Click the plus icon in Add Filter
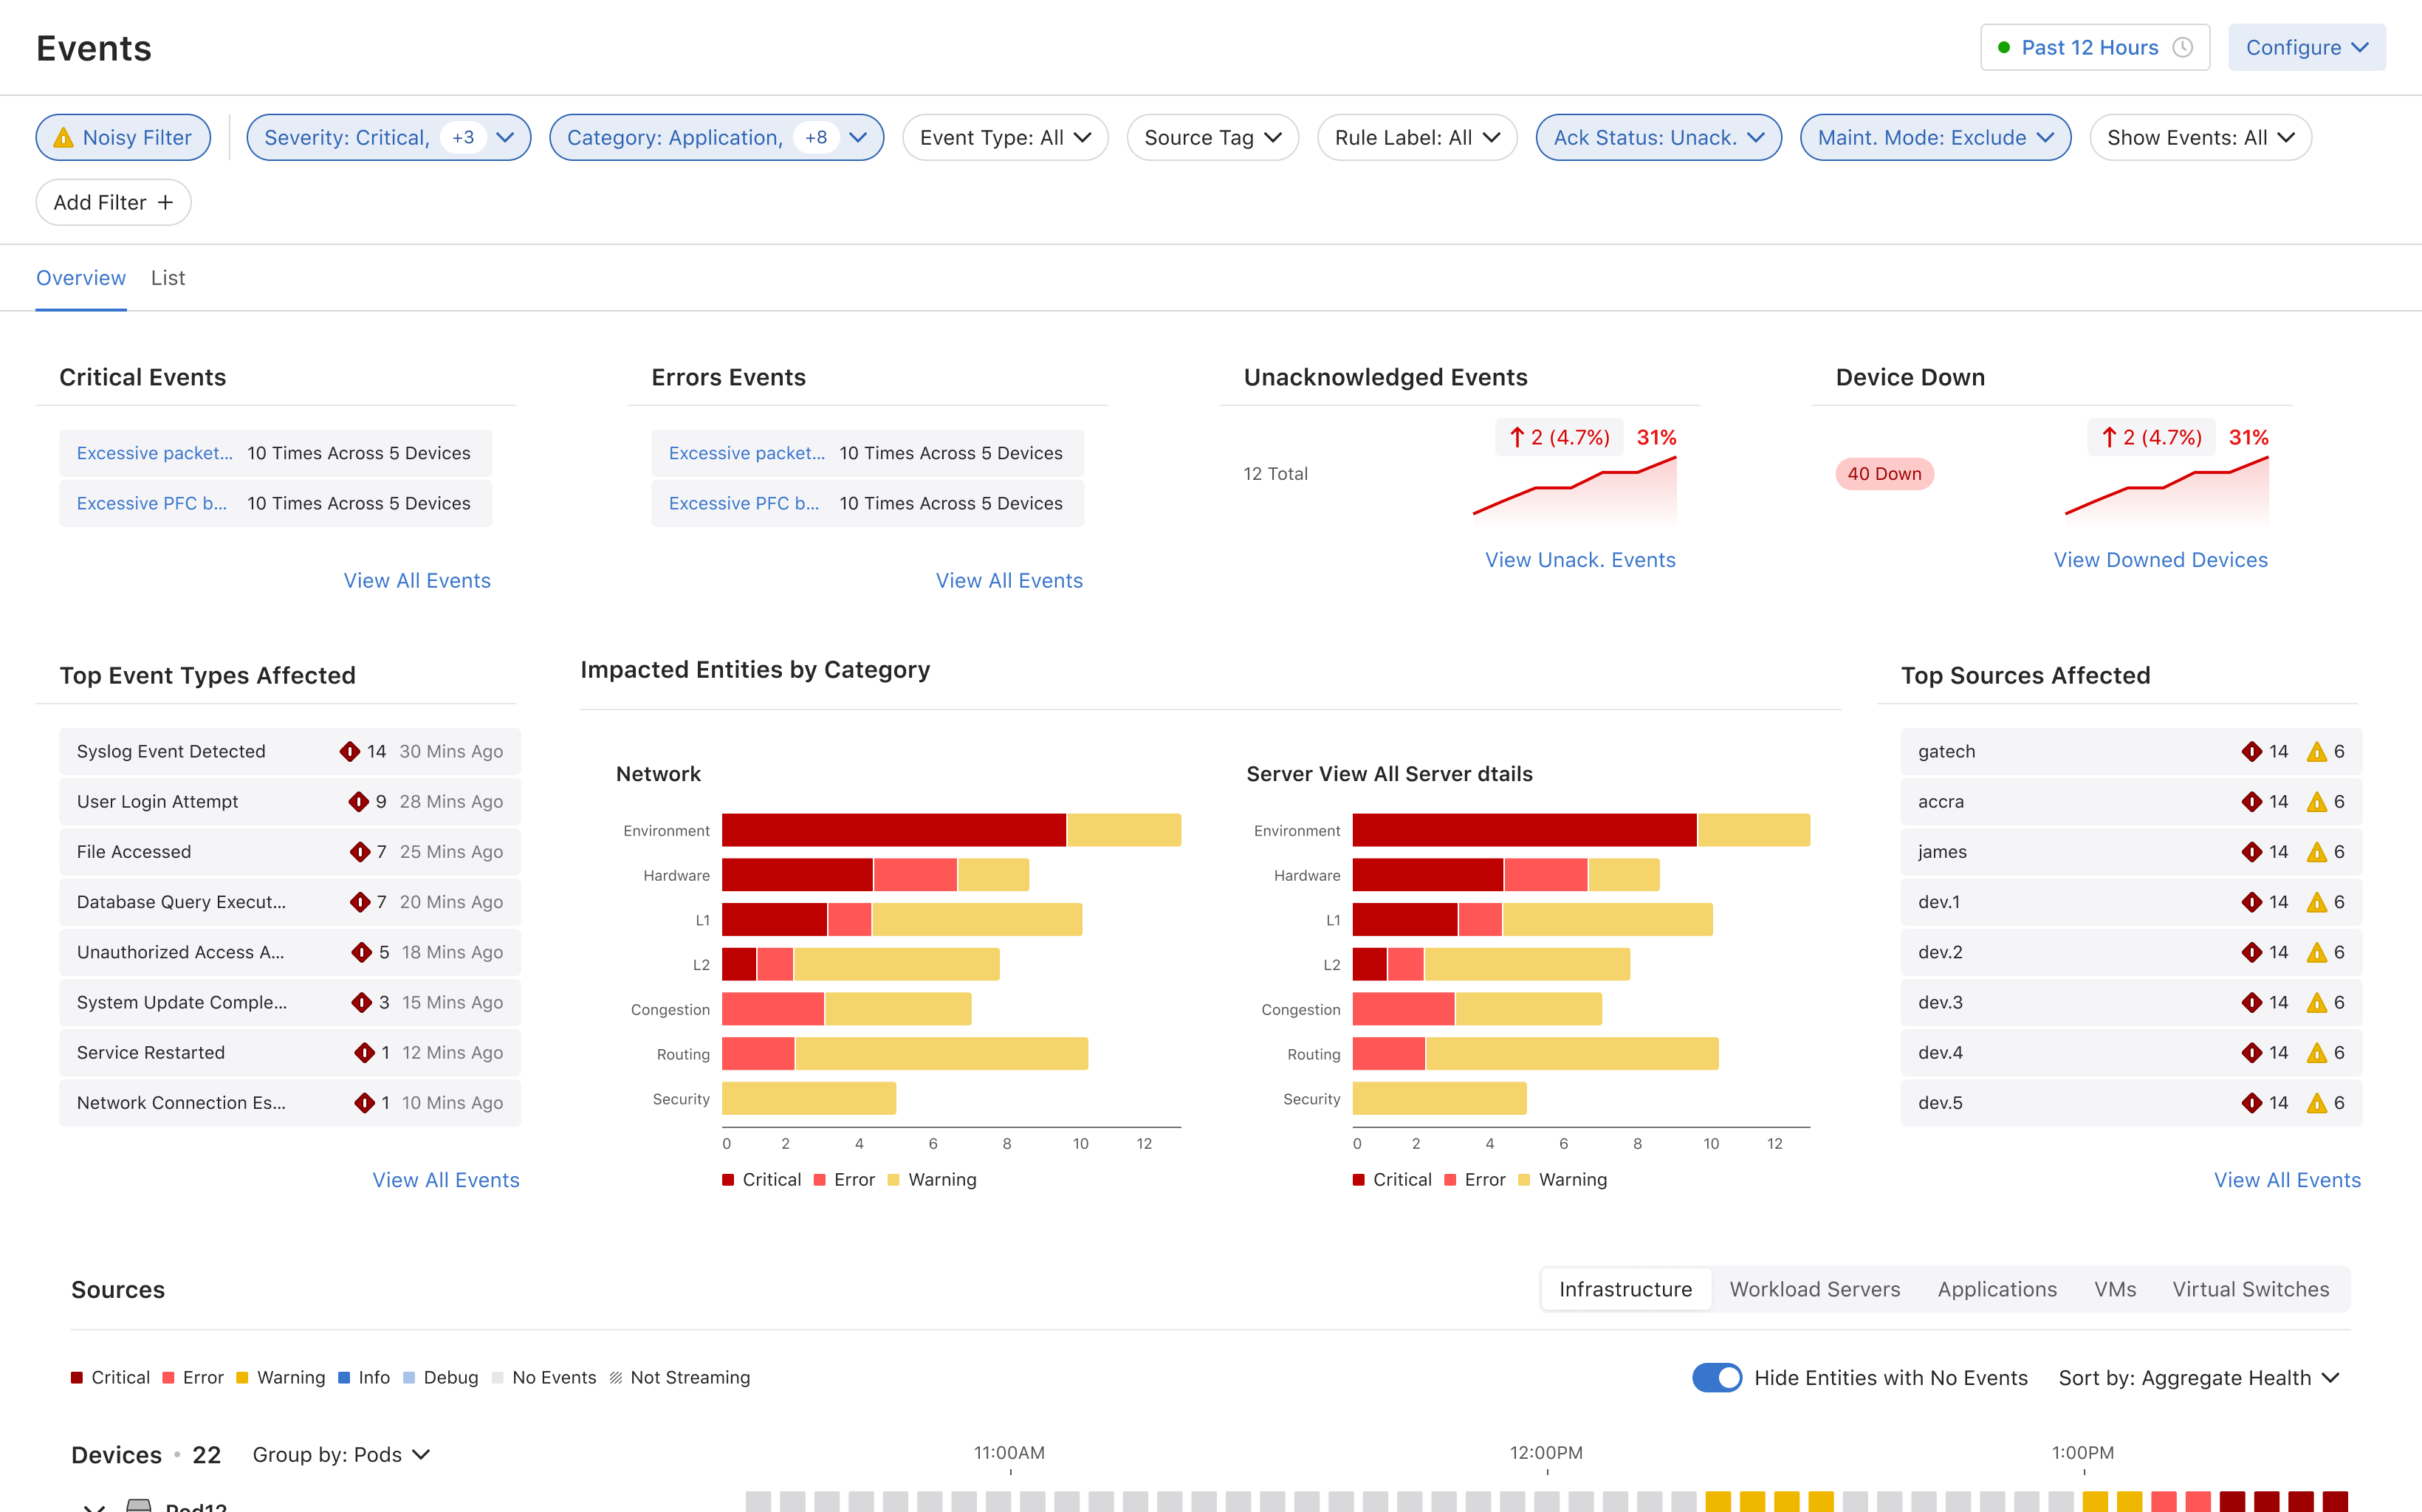Image resolution: width=2422 pixels, height=1512 pixels. coord(165,203)
